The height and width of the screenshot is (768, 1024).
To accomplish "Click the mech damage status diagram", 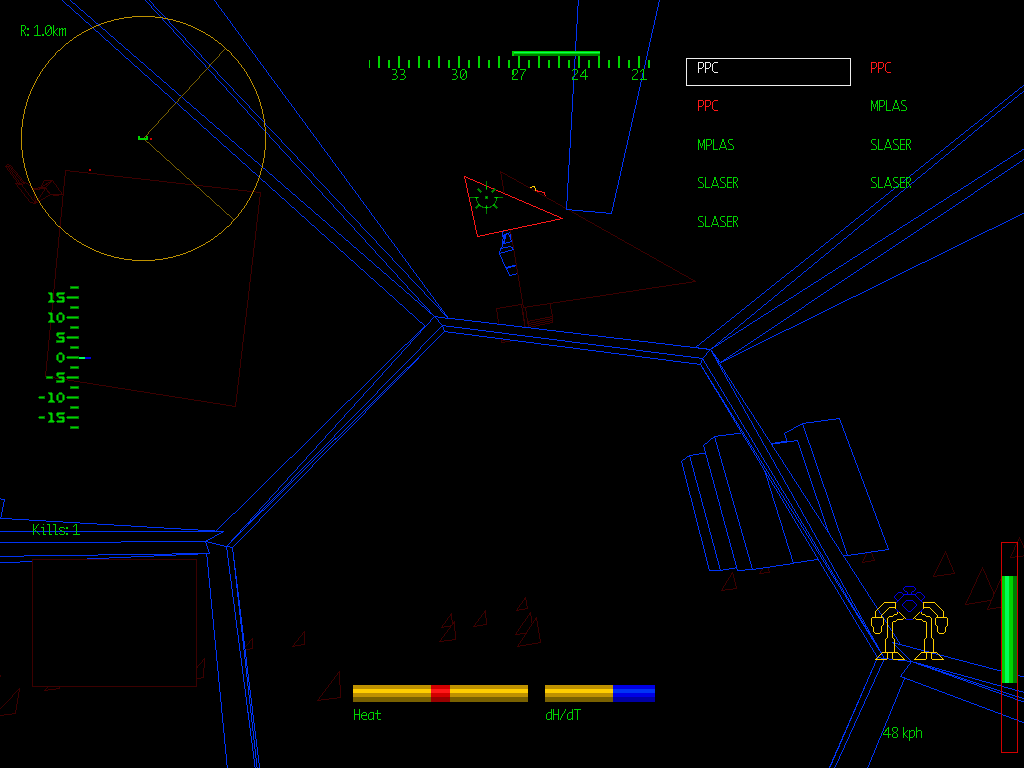I will point(911,622).
